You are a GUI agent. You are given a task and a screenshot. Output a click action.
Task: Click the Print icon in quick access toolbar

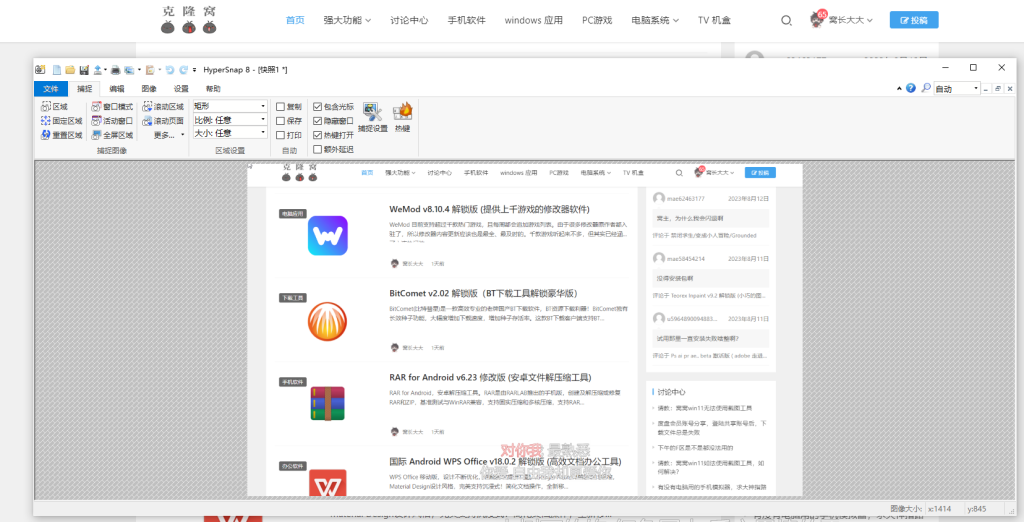click(x=116, y=70)
